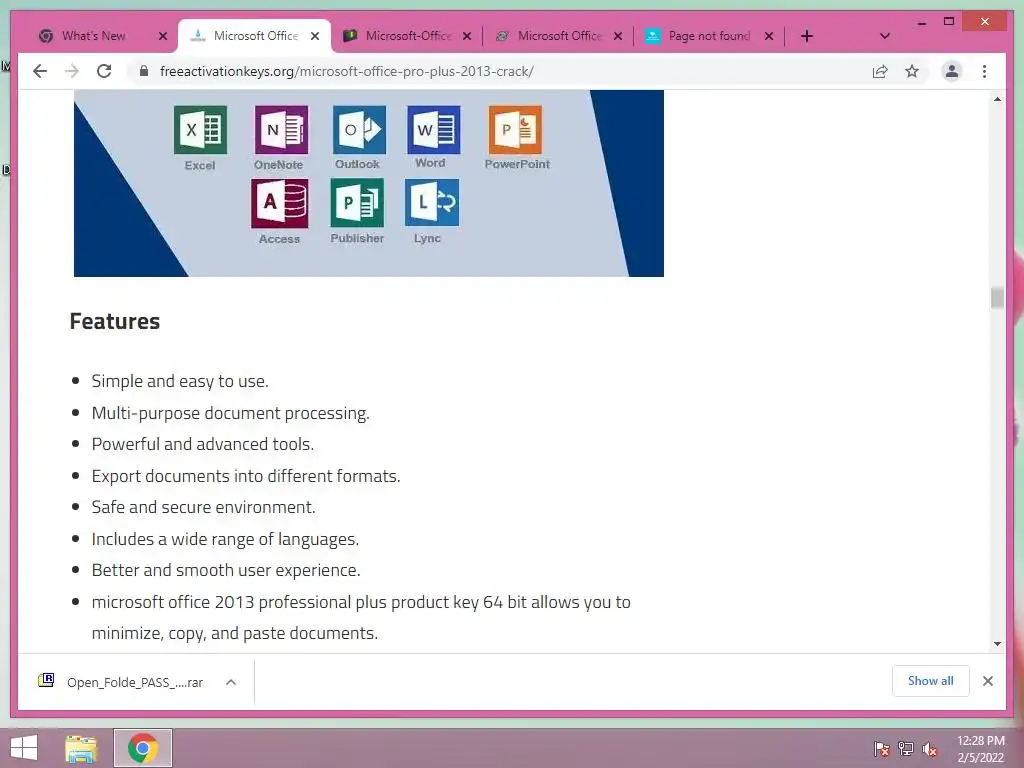Viewport: 1024px width, 768px height.
Task: Click the Features heading
Action: click(115, 321)
